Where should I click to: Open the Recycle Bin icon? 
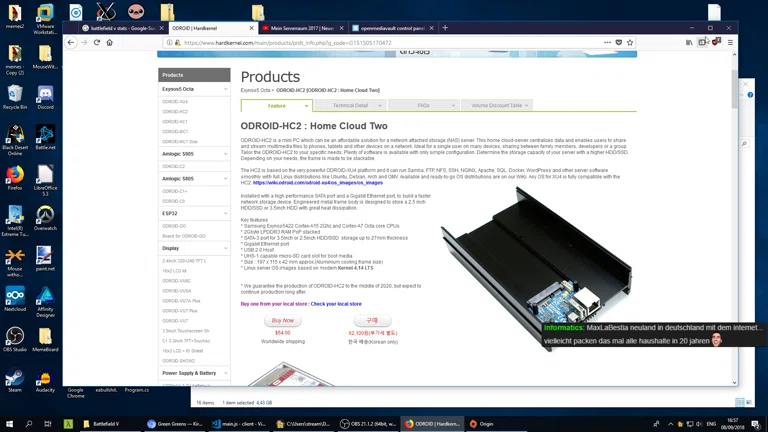tap(15, 95)
